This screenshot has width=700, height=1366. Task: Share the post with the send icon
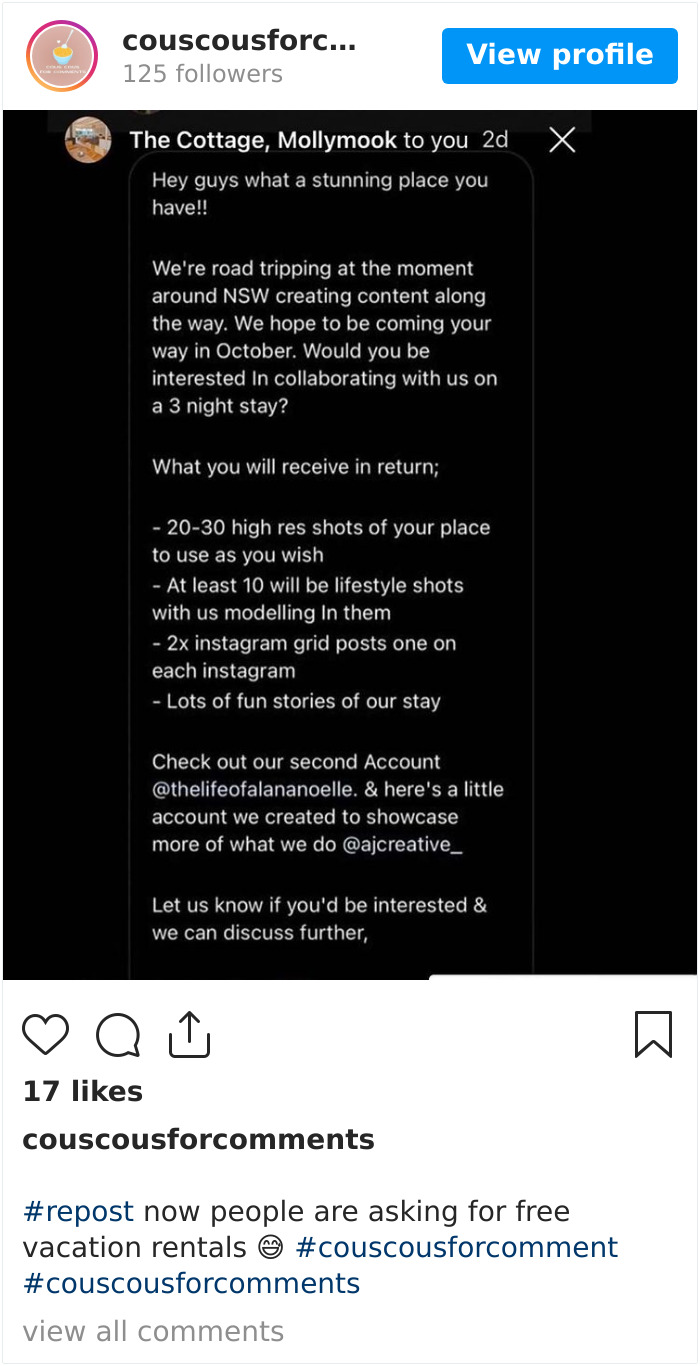pyautogui.click(x=189, y=1034)
